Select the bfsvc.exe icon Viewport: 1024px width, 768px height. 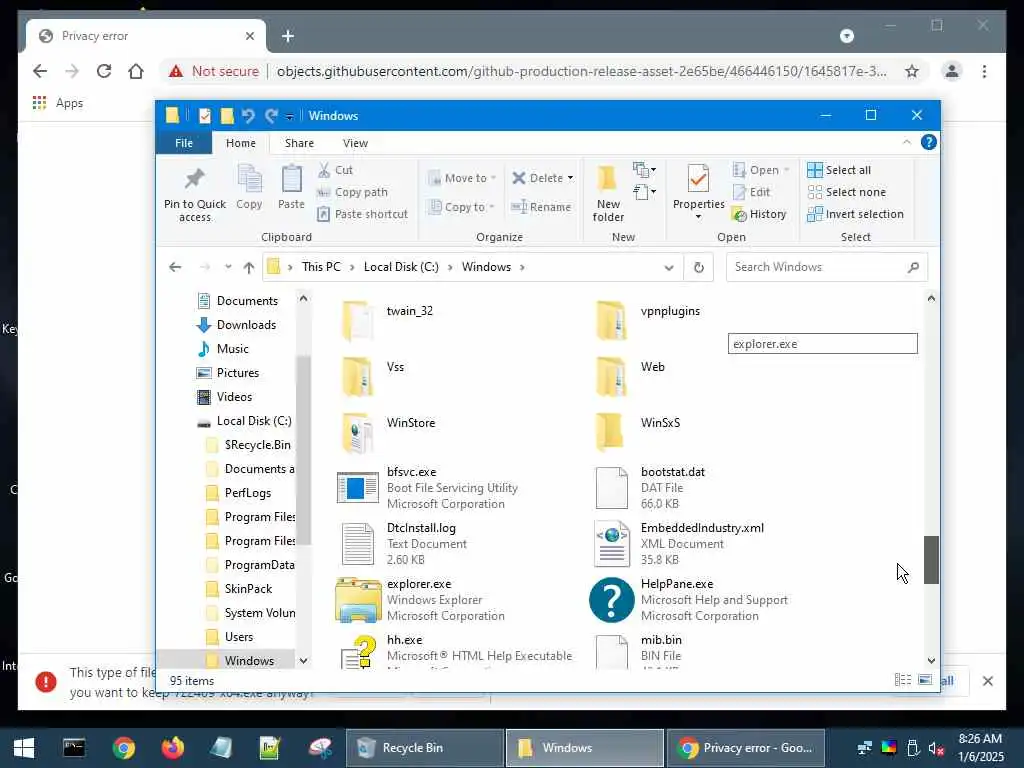[x=357, y=487]
